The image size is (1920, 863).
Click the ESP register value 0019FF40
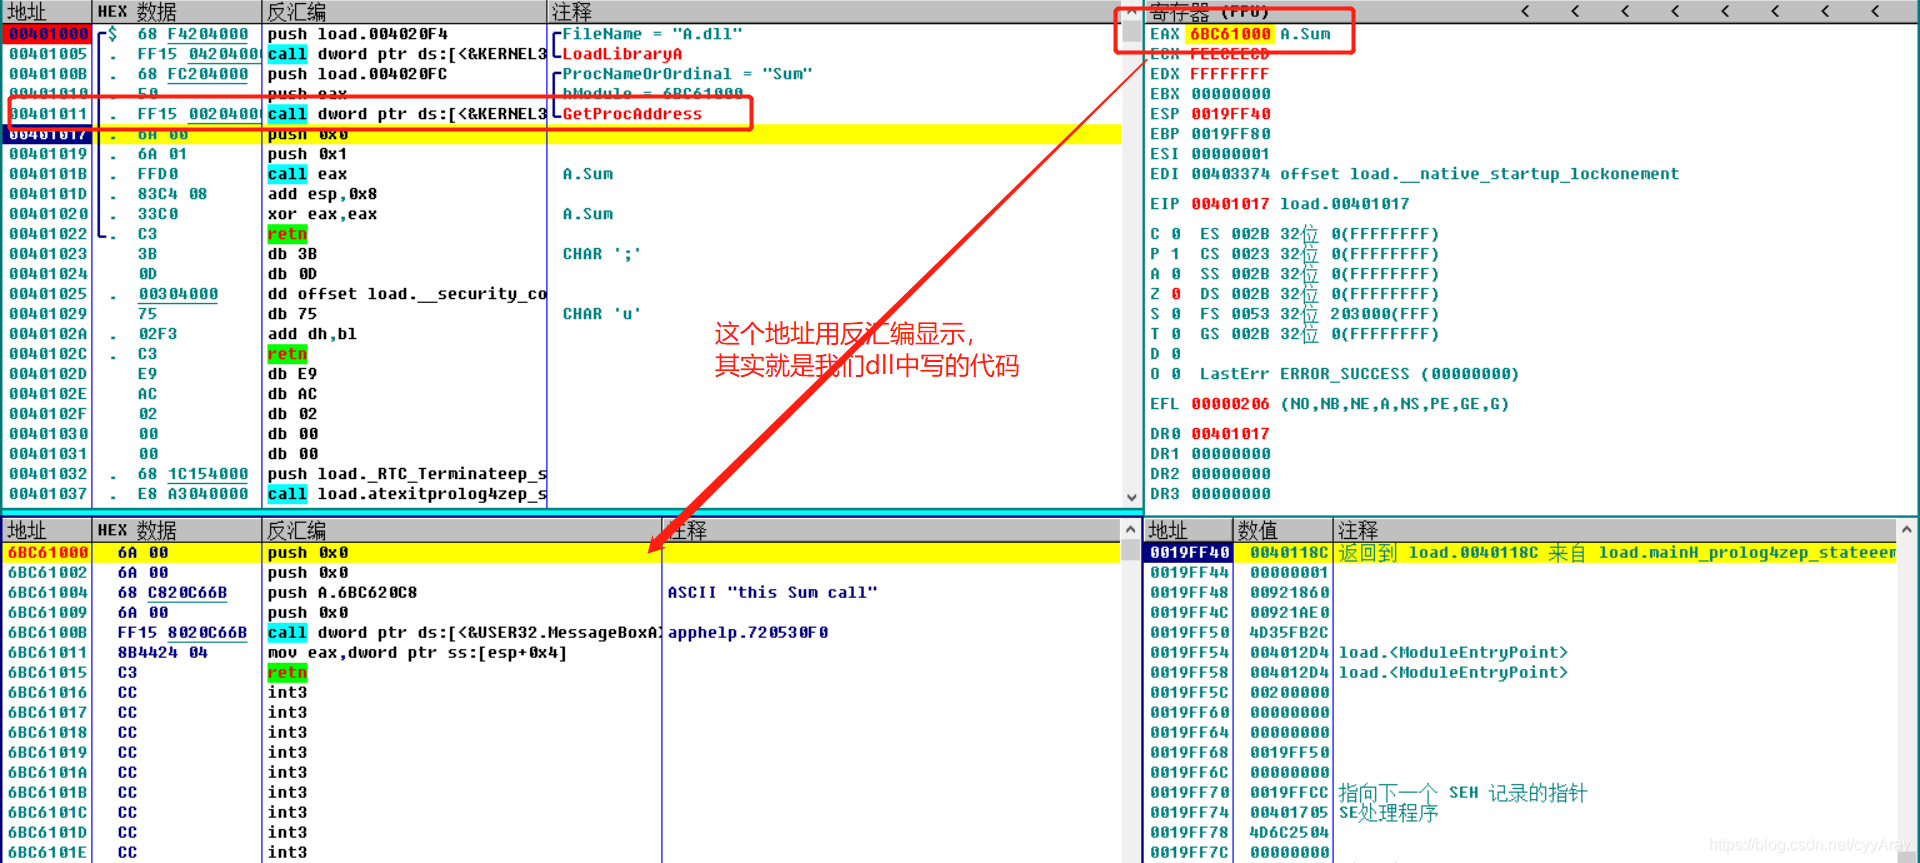[1230, 114]
